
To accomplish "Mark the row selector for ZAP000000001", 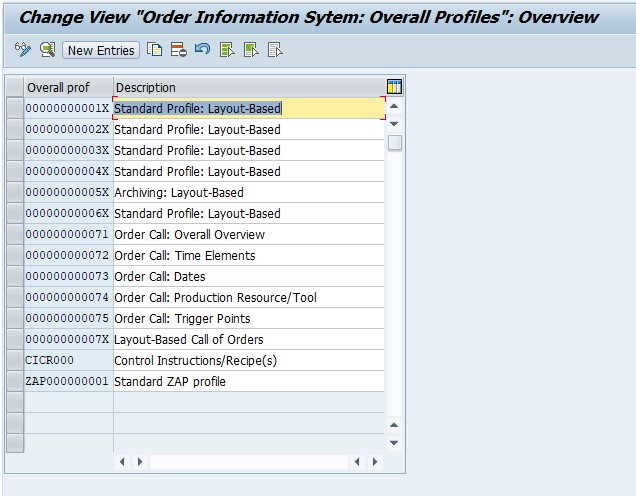I will 14,381.
